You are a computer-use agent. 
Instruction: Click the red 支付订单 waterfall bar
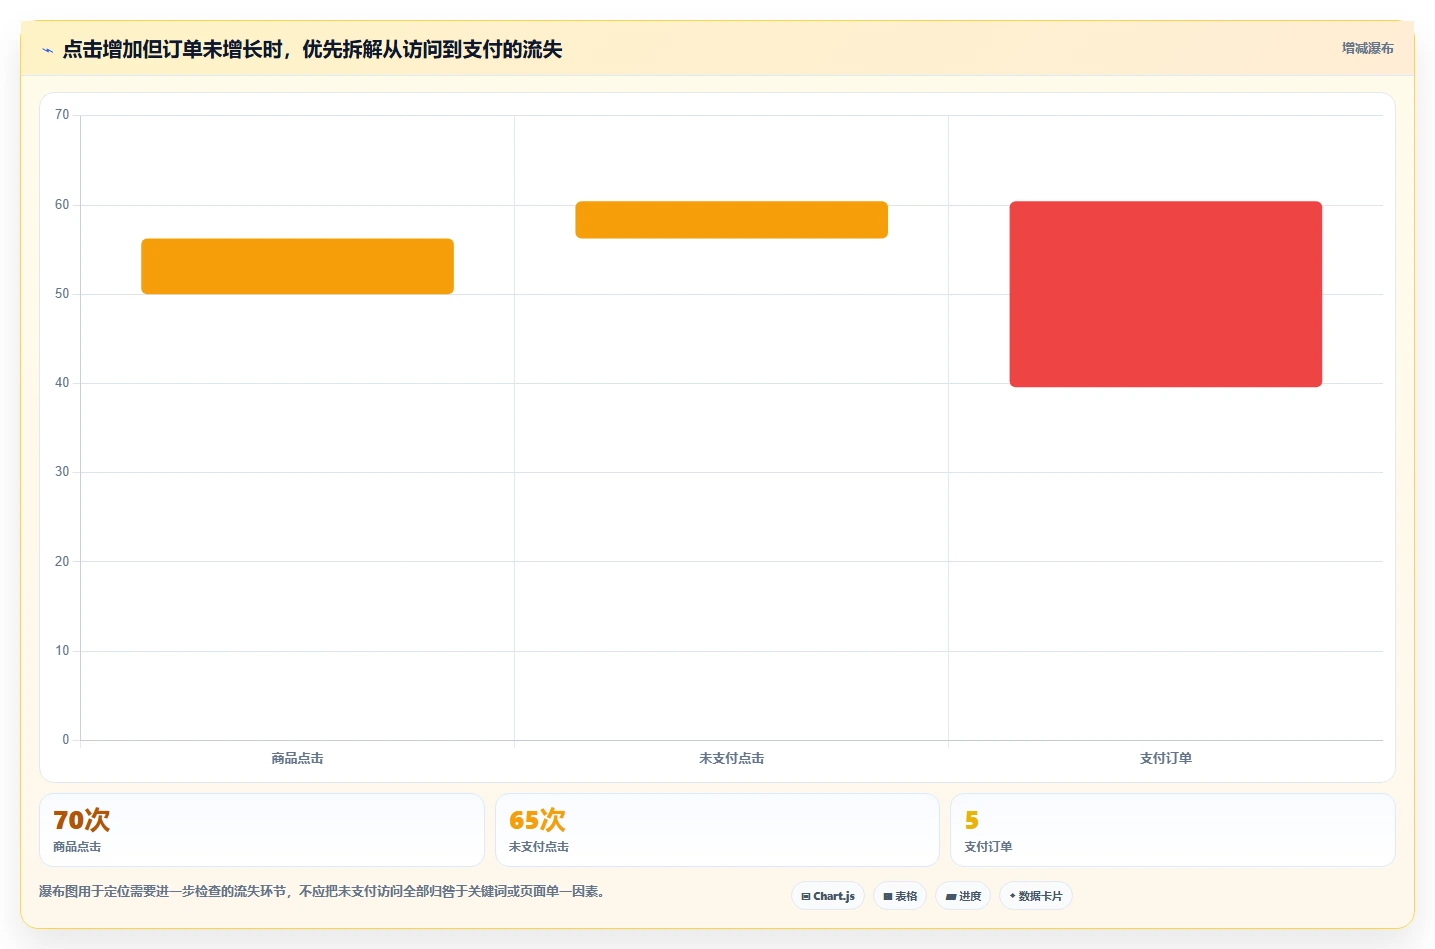click(x=1165, y=294)
